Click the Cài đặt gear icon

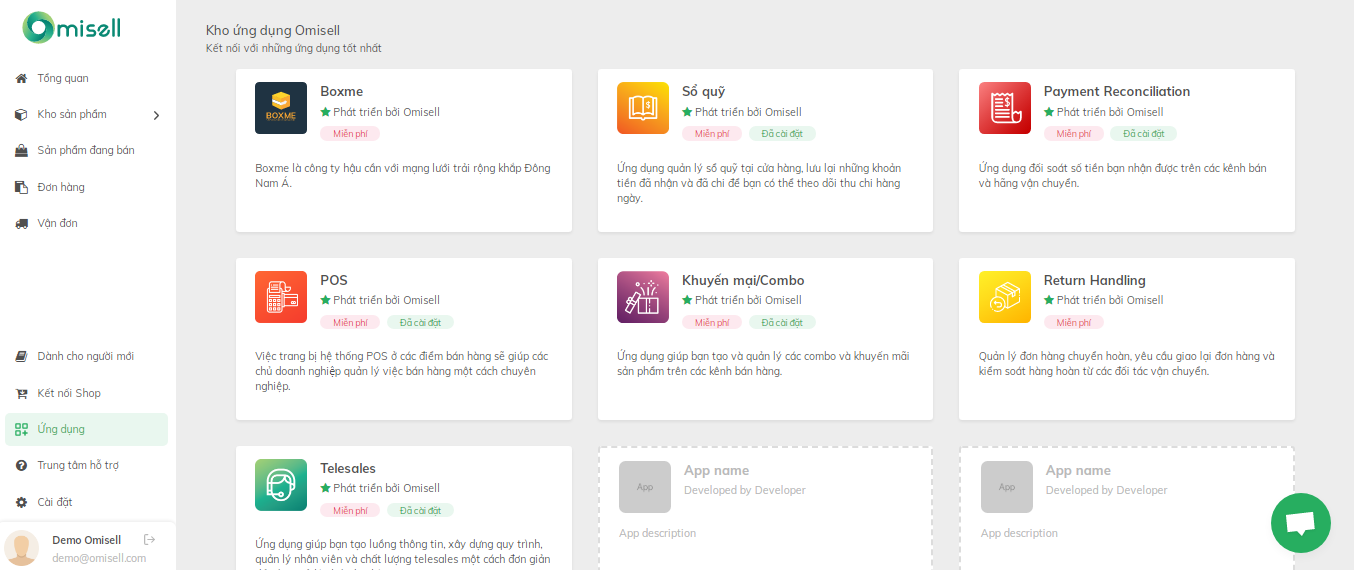tap(21, 502)
